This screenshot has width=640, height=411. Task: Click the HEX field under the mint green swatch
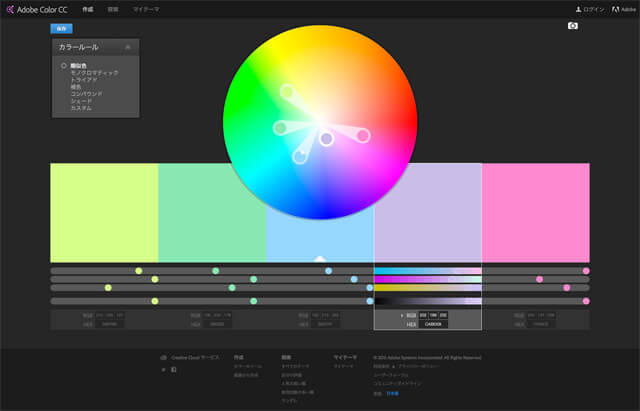(x=217, y=324)
